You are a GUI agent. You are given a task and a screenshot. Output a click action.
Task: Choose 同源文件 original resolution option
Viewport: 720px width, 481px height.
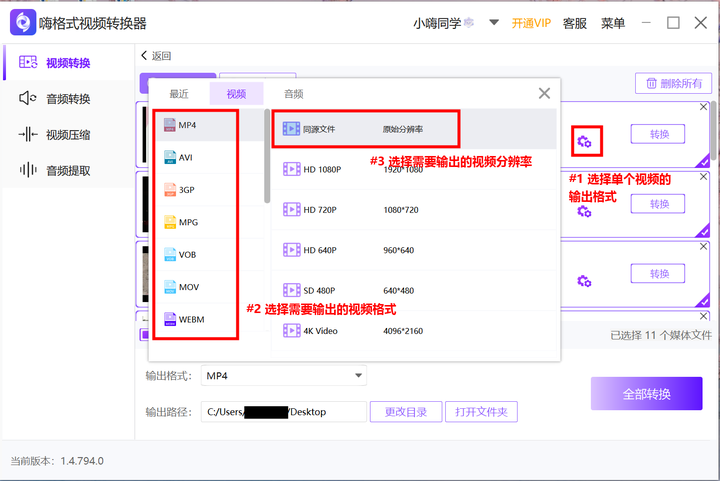(x=413, y=129)
